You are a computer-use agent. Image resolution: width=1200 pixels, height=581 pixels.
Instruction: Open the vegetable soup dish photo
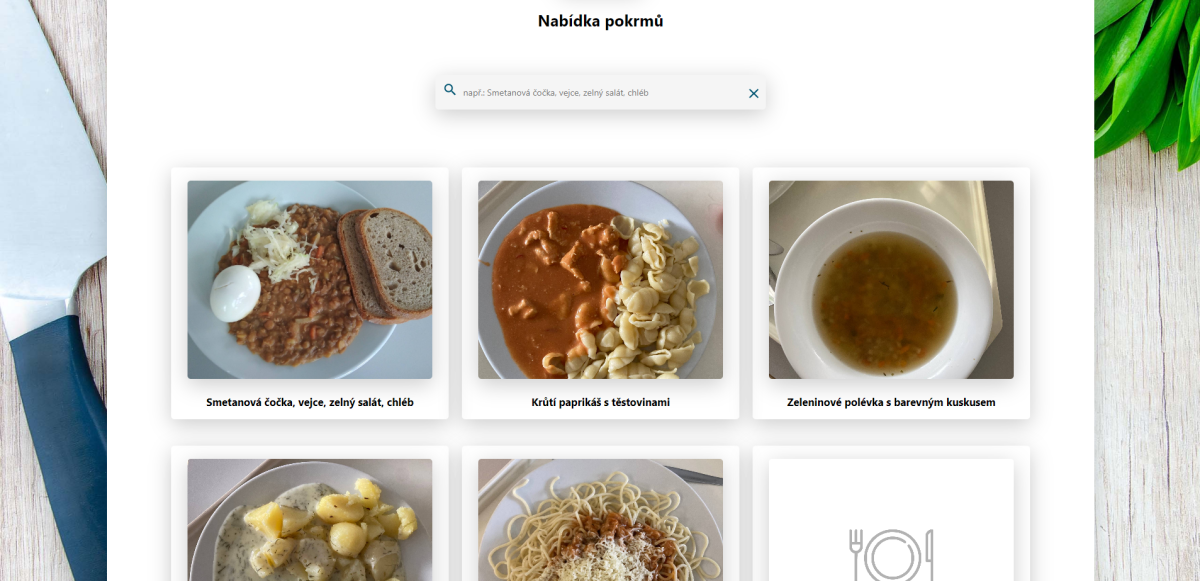(891, 280)
